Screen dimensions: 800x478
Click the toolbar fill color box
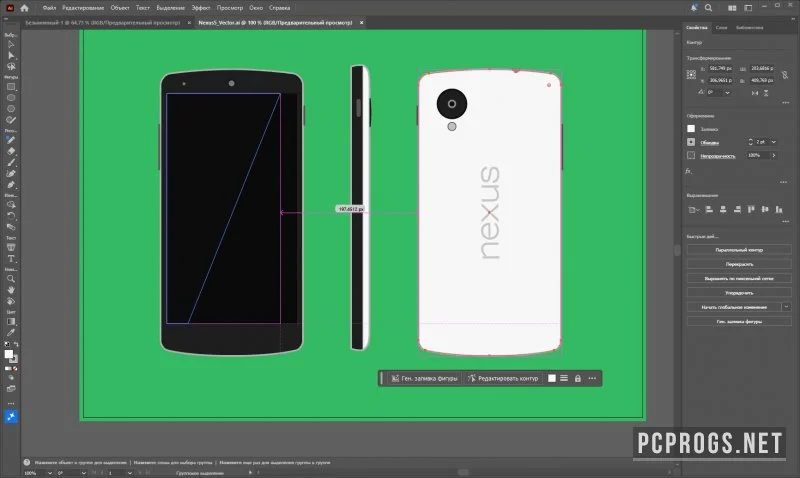click(9, 354)
